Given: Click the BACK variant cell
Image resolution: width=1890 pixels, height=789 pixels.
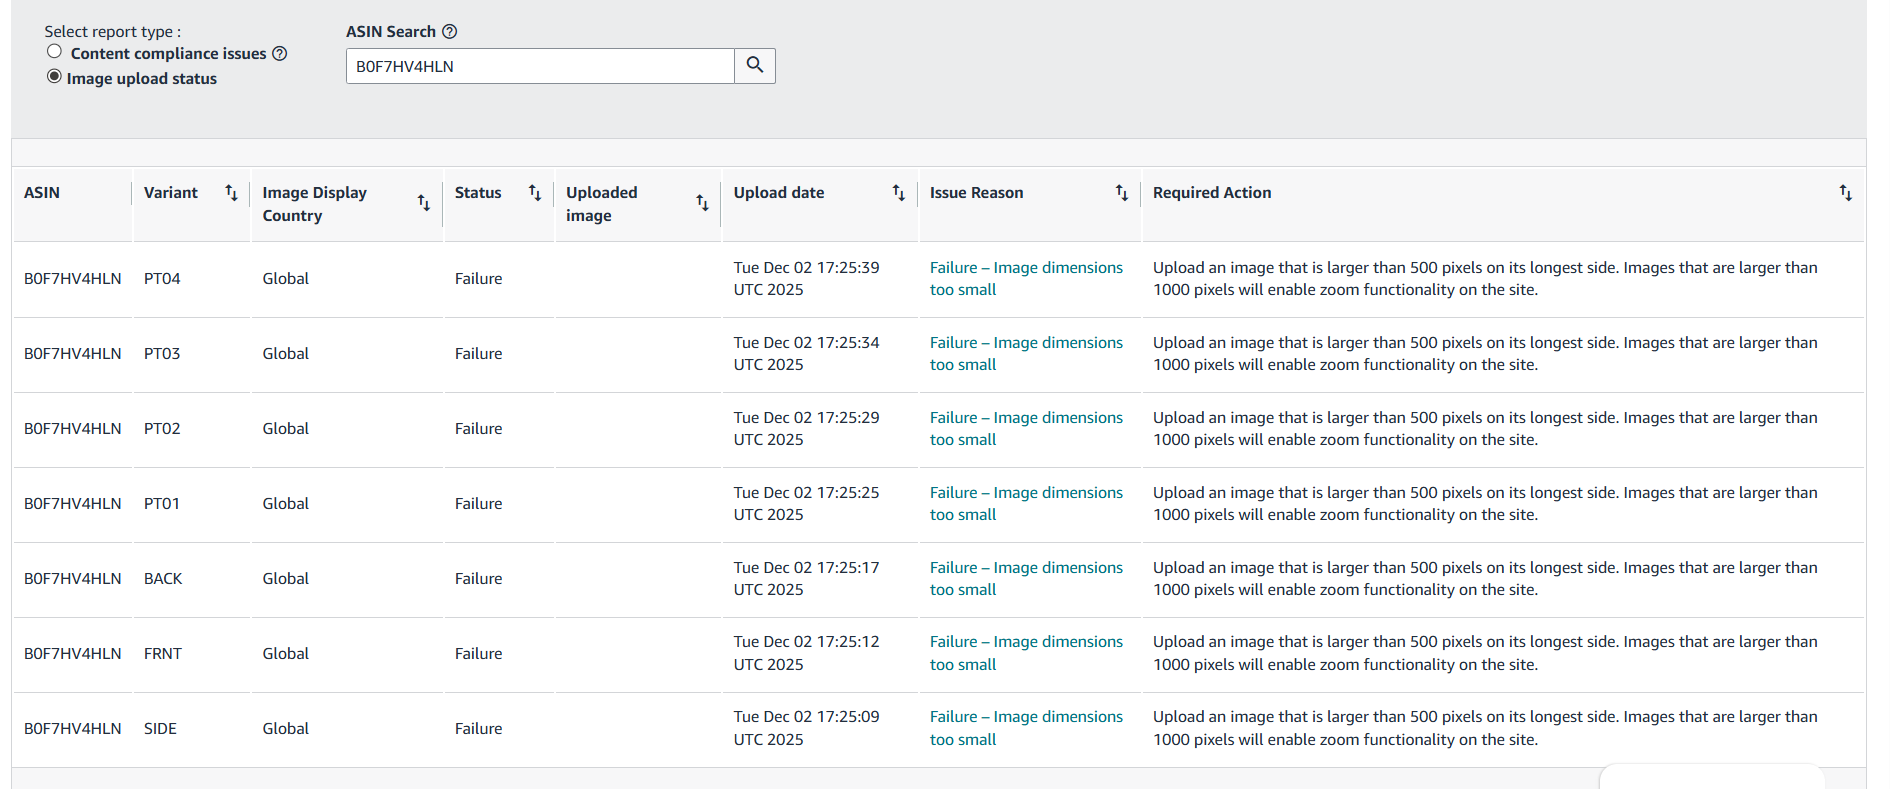Looking at the screenshot, I should [163, 579].
